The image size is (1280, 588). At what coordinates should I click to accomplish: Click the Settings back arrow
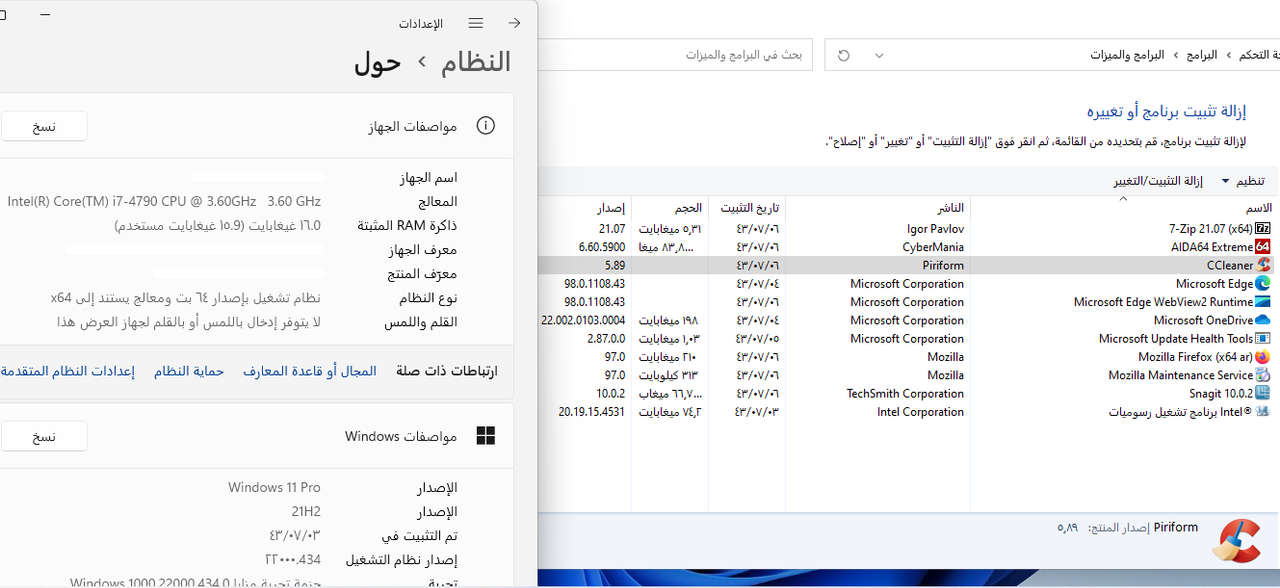[514, 23]
